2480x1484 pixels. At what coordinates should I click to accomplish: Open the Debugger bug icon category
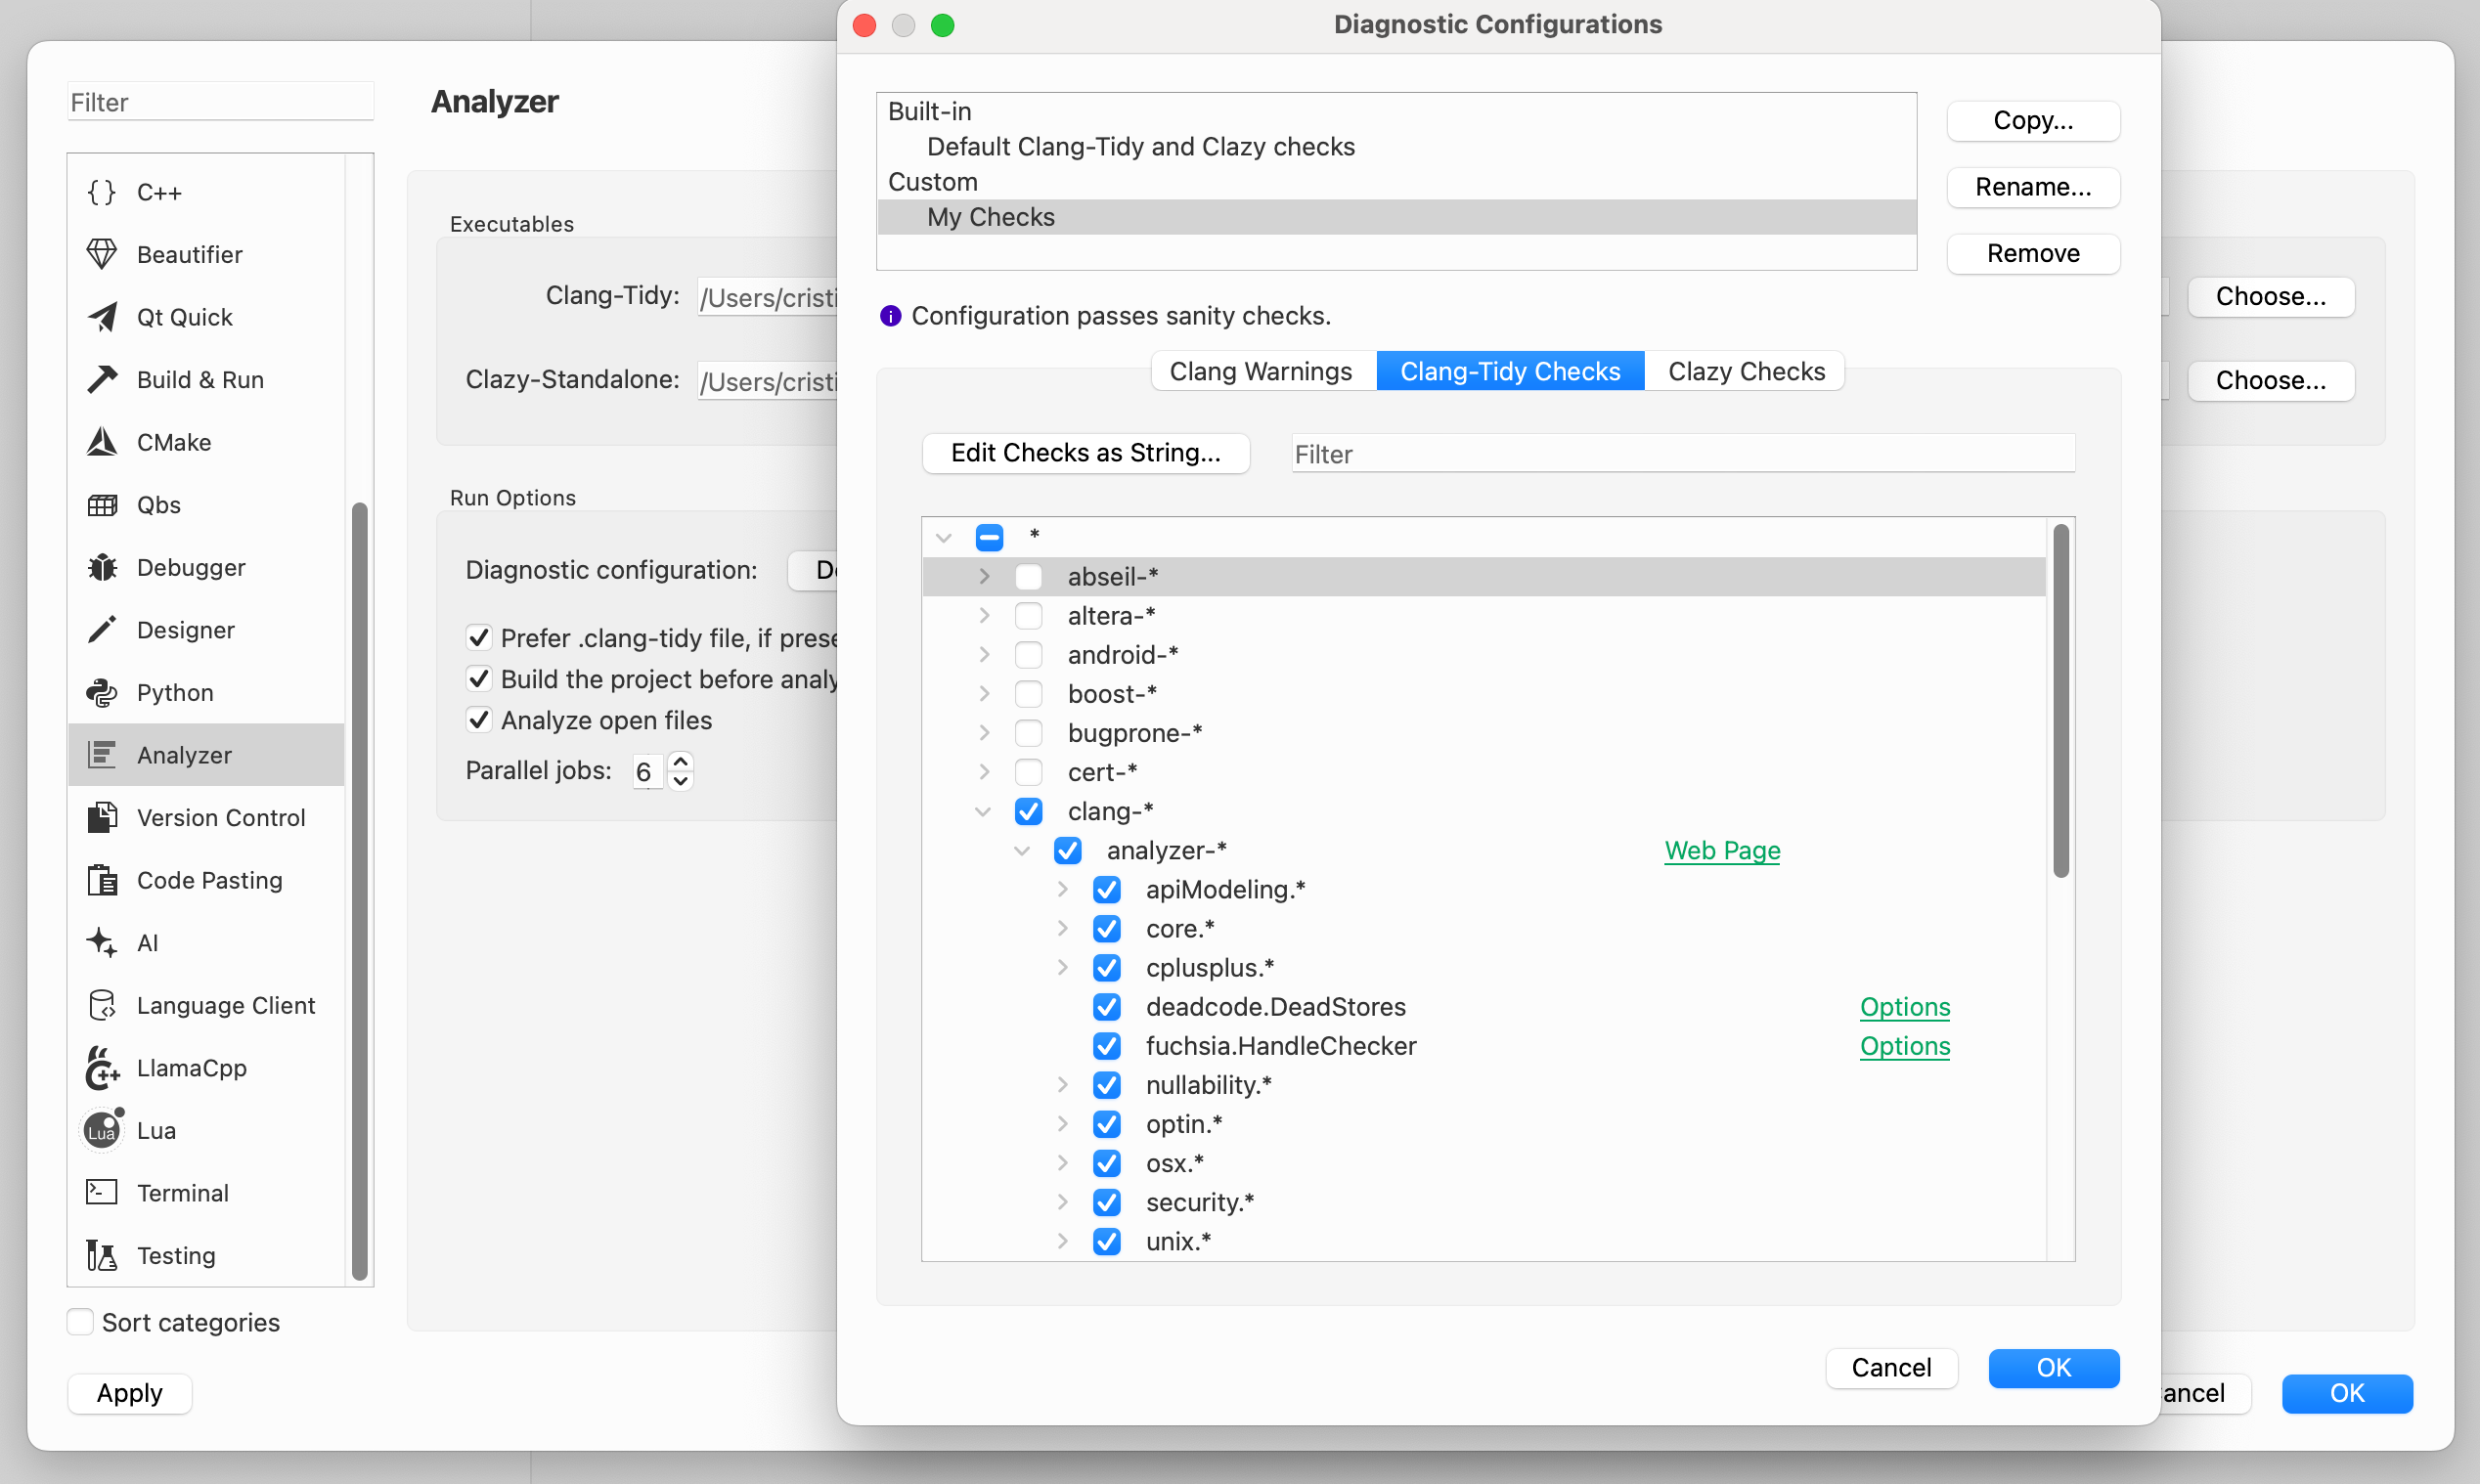(x=102, y=567)
